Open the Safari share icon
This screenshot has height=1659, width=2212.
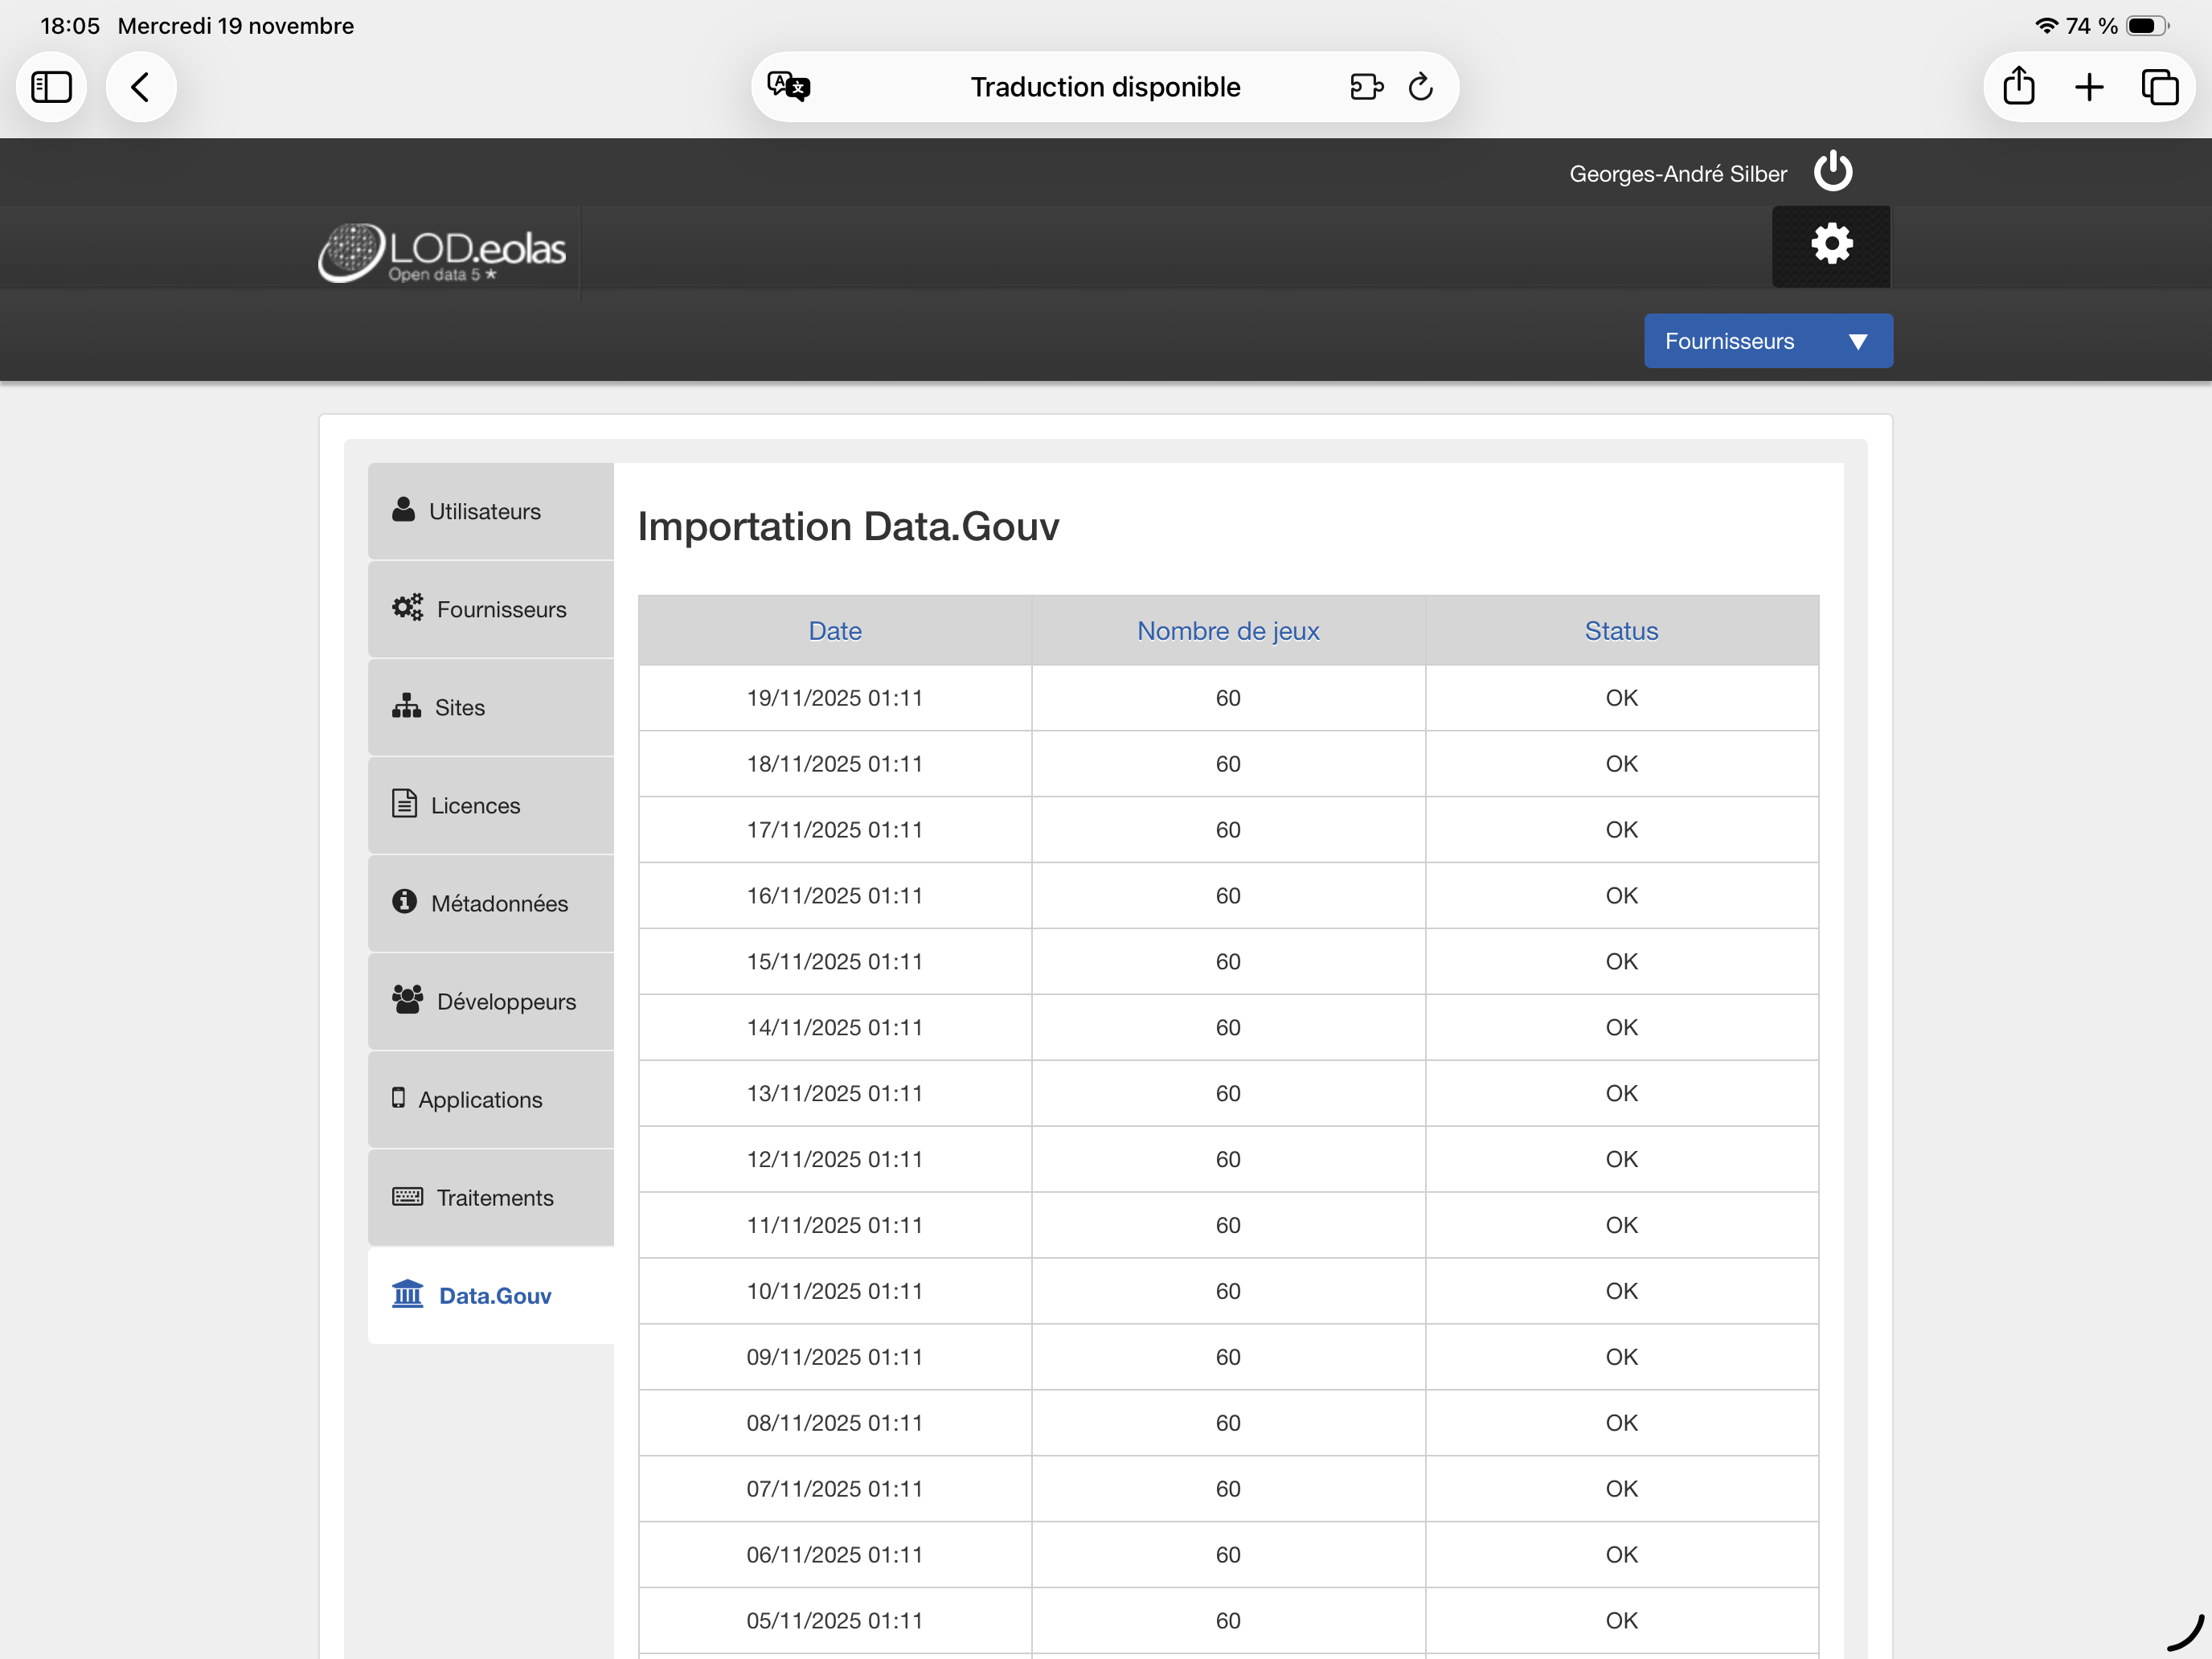pyautogui.click(x=2018, y=87)
